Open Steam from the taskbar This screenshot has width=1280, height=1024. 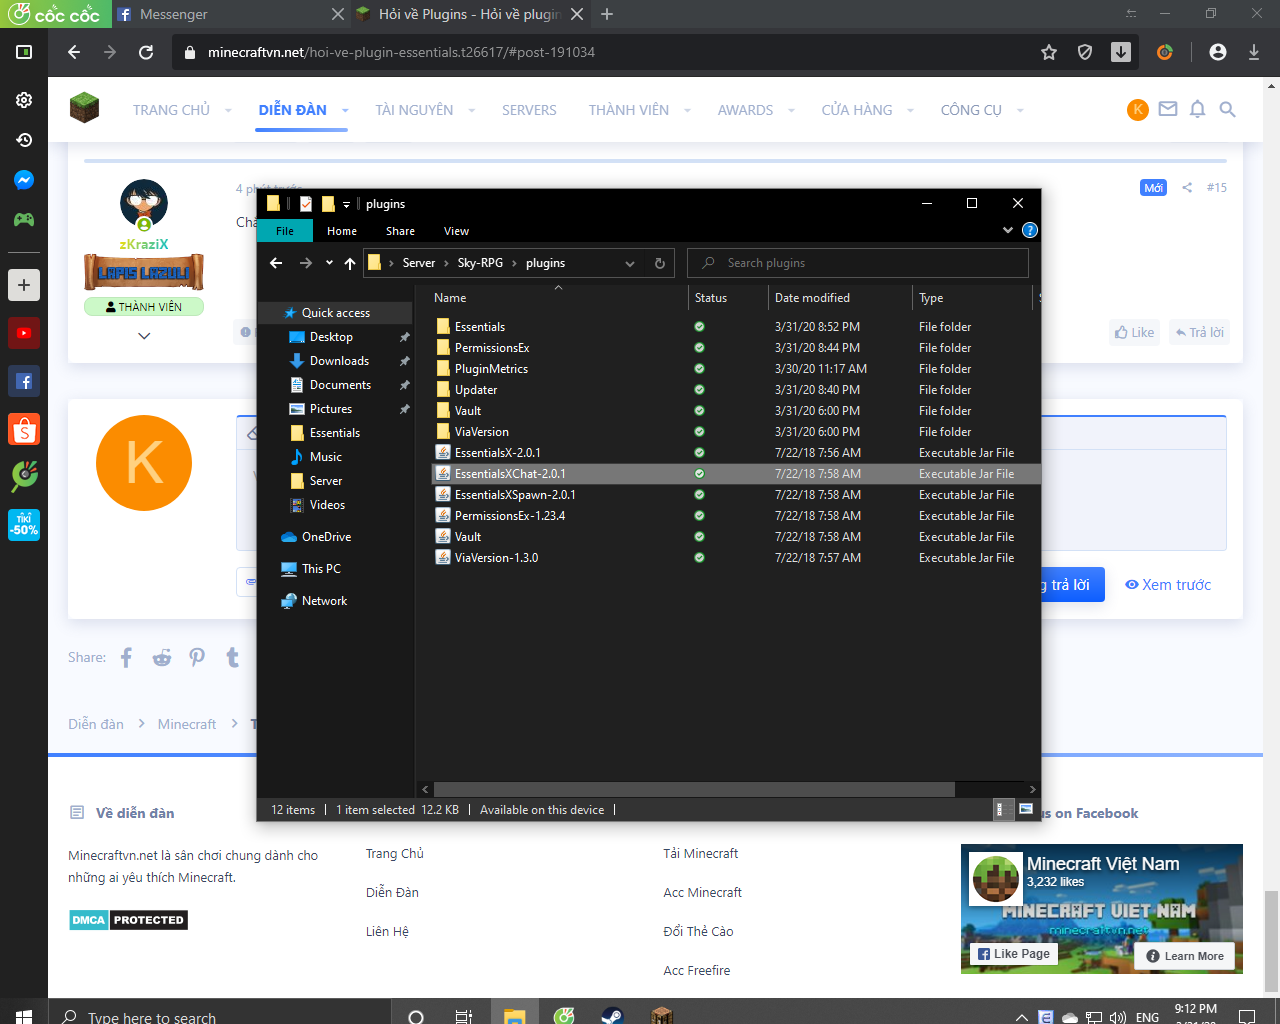tap(612, 1016)
